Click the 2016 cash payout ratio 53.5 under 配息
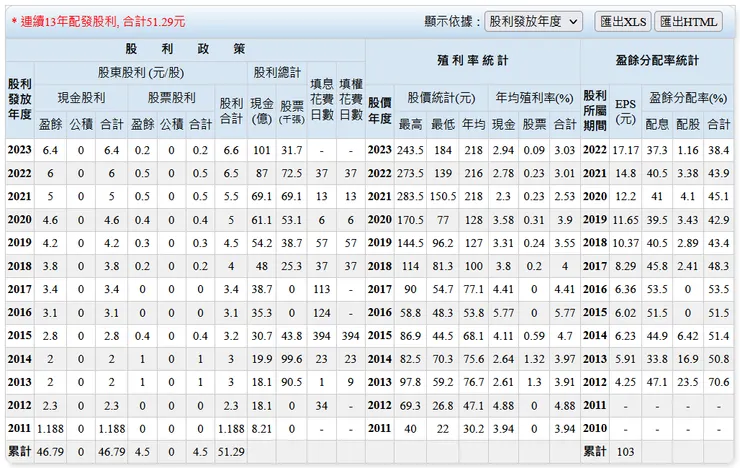The height and width of the screenshot is (468, 740). (657, 290)
